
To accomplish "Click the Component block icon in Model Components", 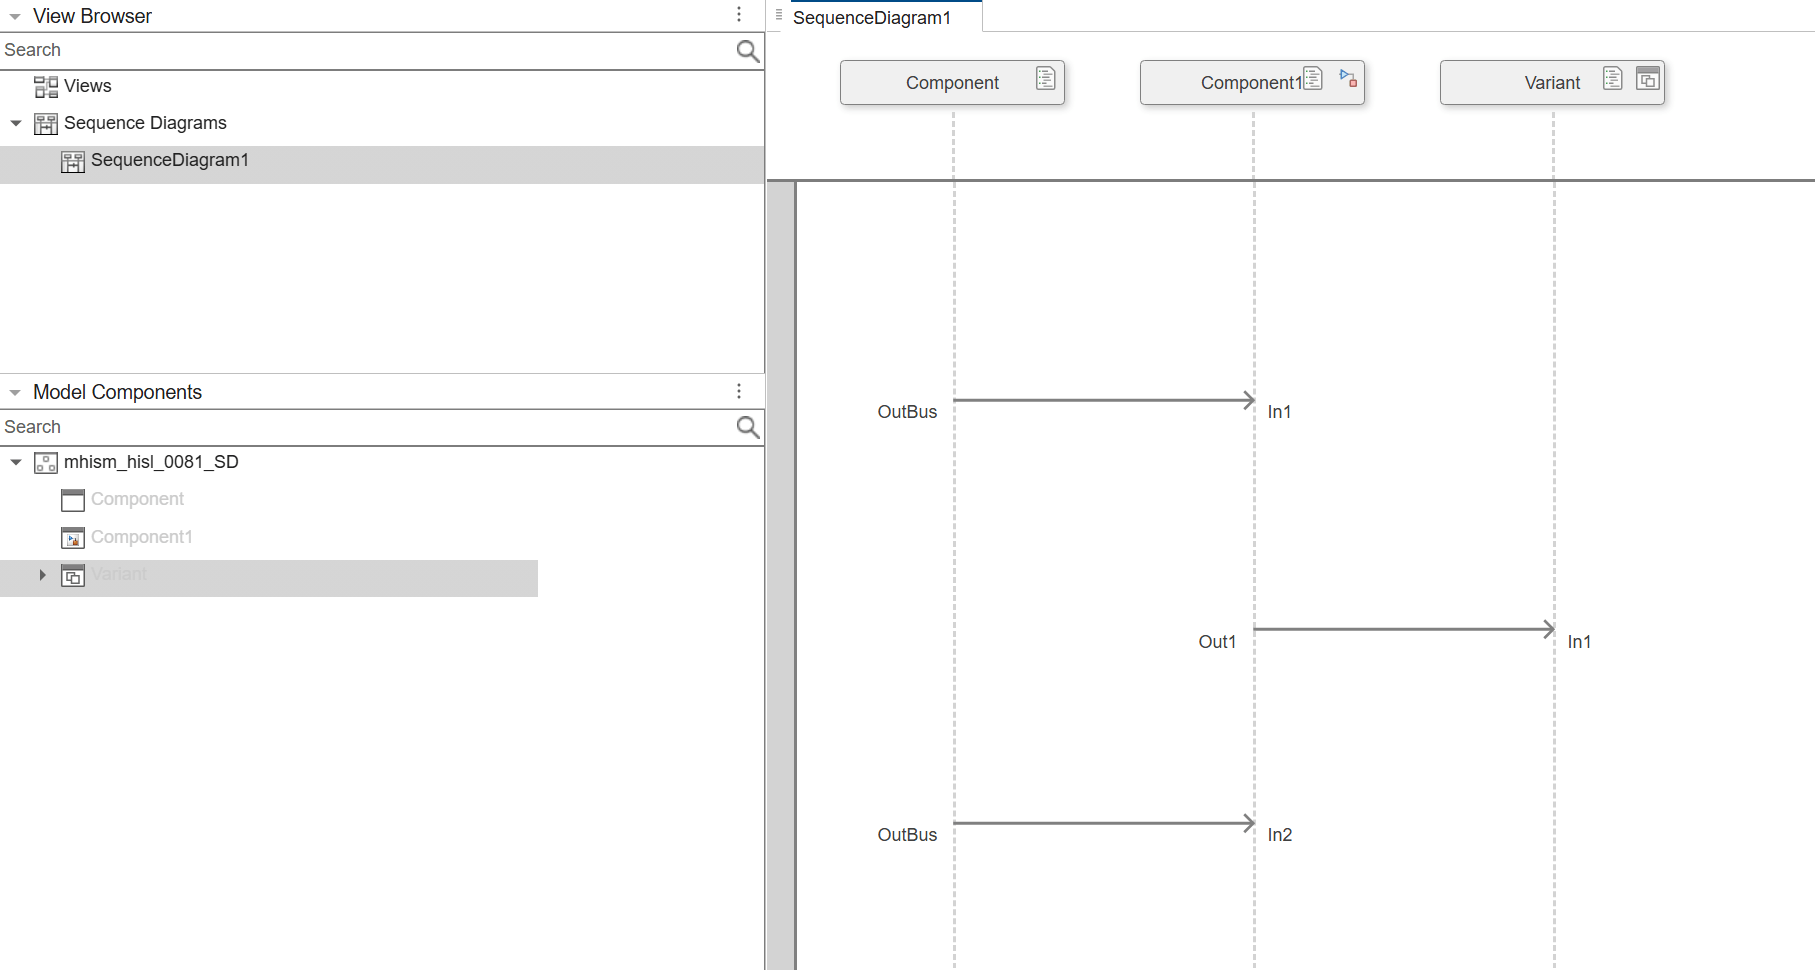I will (73, 500).
